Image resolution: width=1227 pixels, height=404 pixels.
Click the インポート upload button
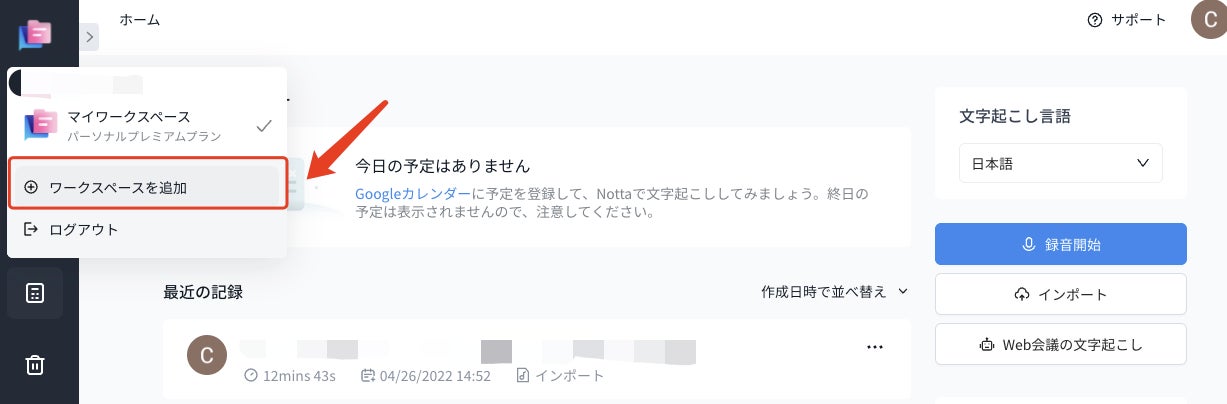pos(1060,294)
